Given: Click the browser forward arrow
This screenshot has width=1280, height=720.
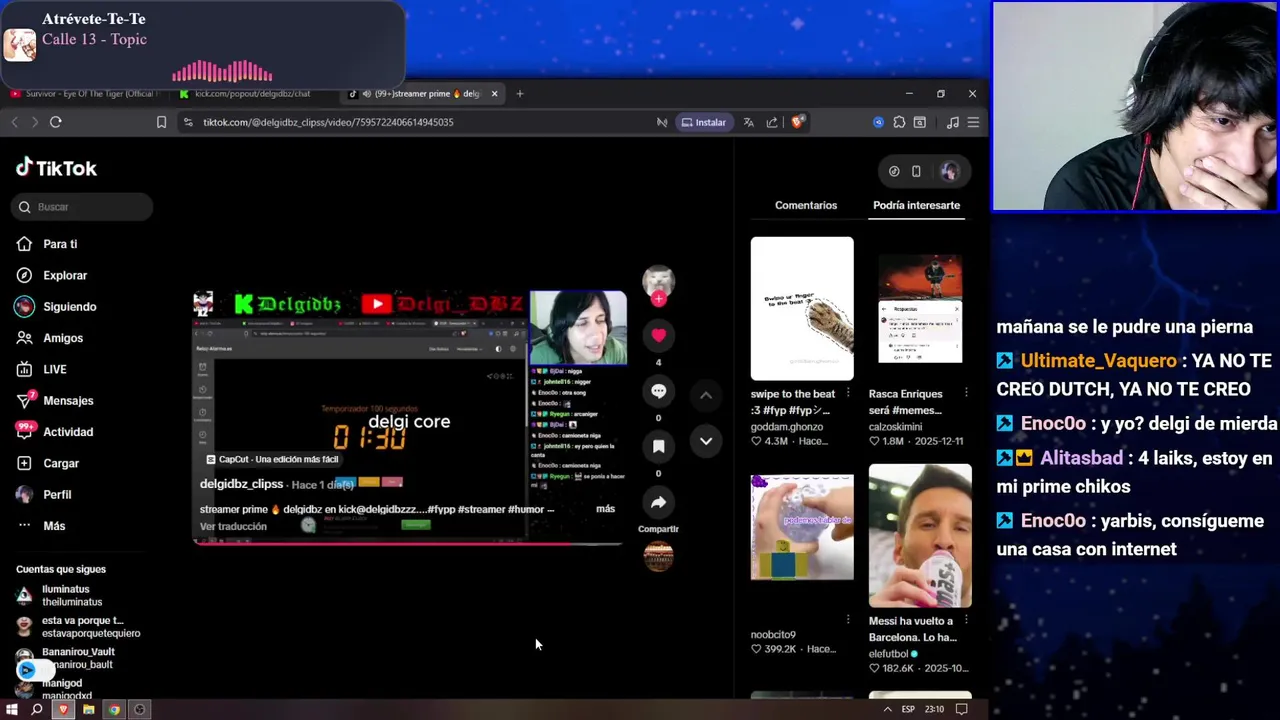Looking at the screenshot, I should coord(34,122).
